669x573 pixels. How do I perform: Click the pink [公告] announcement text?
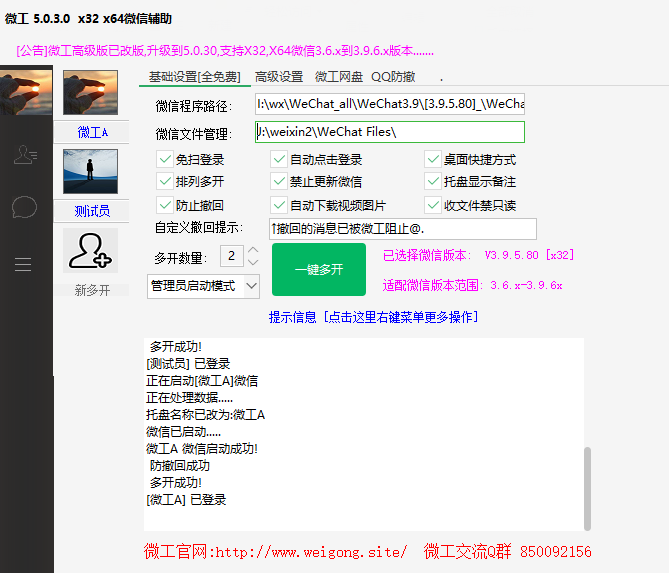point(225,51)
